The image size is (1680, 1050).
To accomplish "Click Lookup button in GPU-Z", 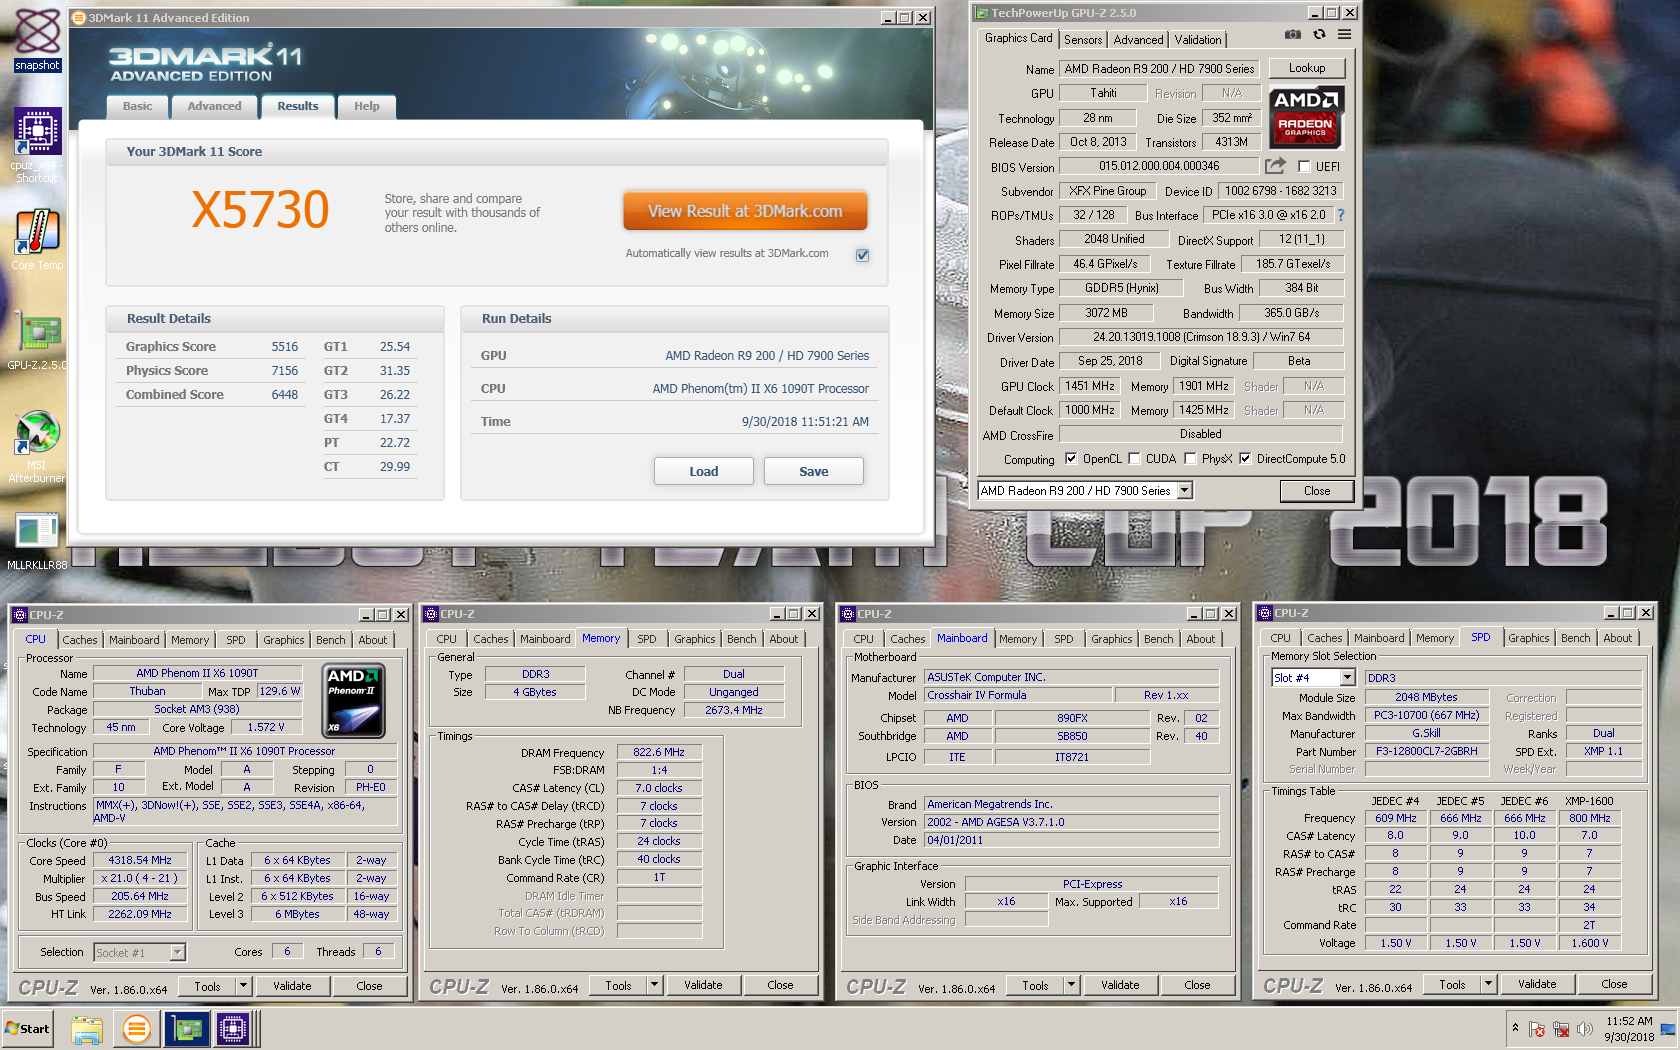I will pos(1307,68).
